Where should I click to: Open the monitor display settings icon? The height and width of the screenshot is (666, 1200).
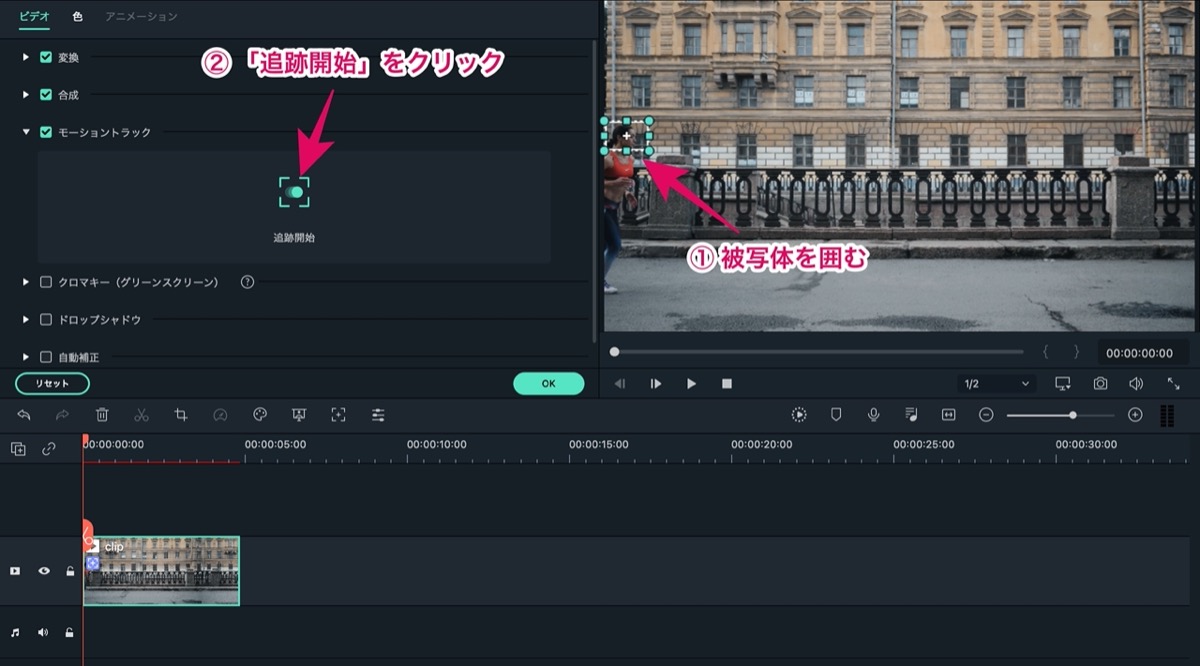point(1063,384)
